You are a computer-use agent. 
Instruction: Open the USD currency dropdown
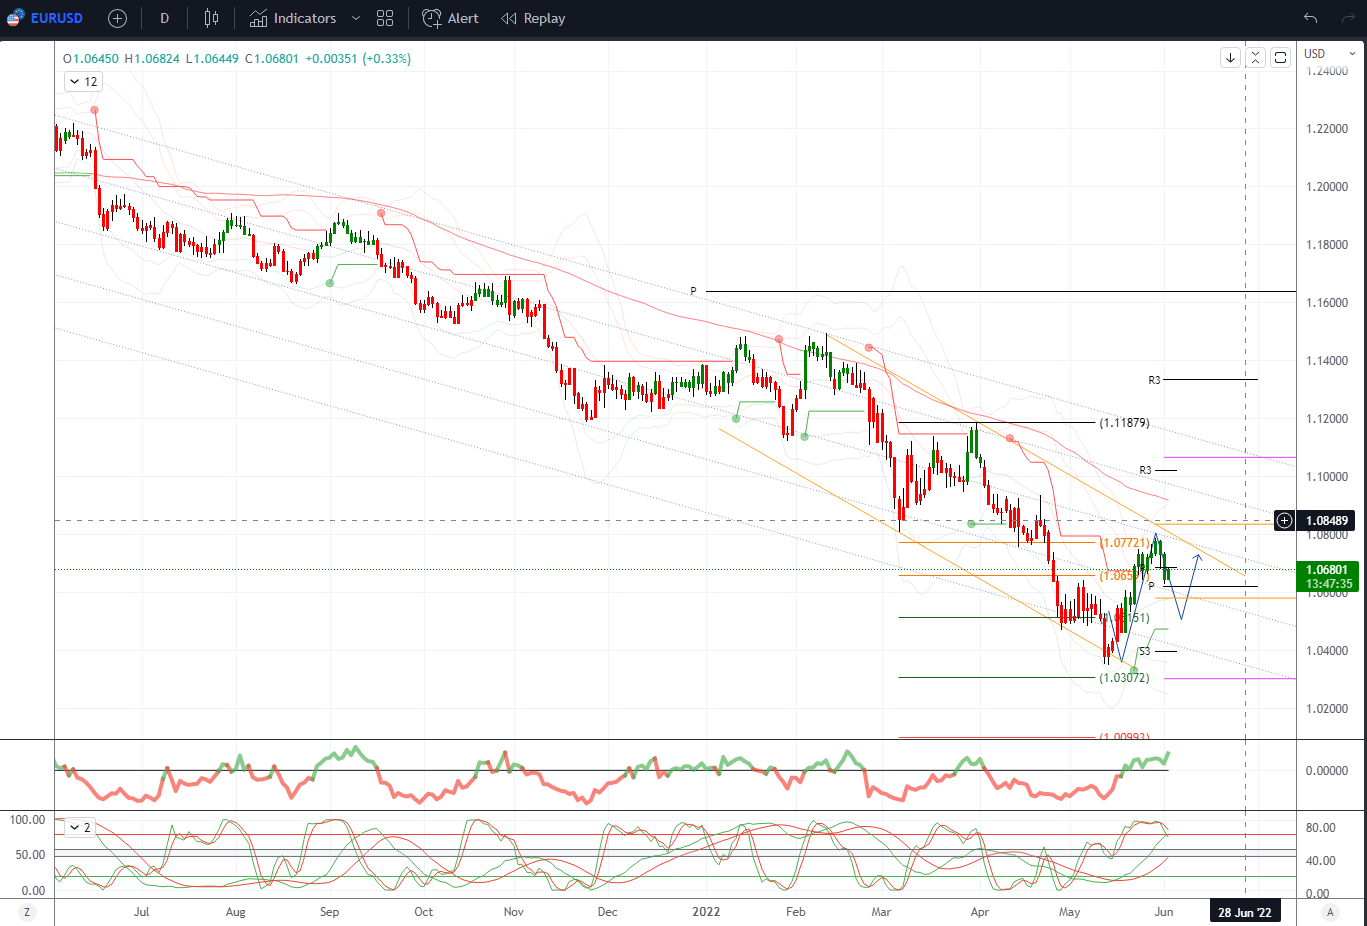(x=1330, y=54)
